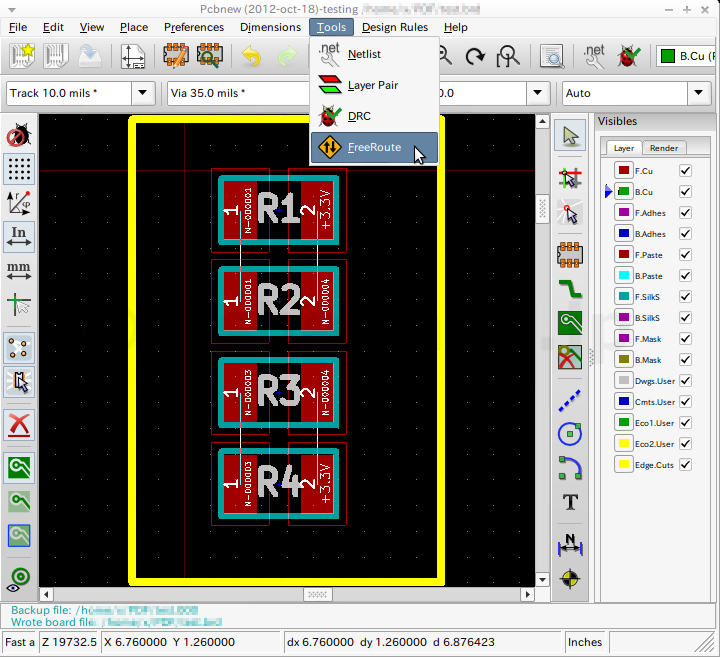Switch to the Layer tab
720x657 pixels.
click(x=623, y=148)
